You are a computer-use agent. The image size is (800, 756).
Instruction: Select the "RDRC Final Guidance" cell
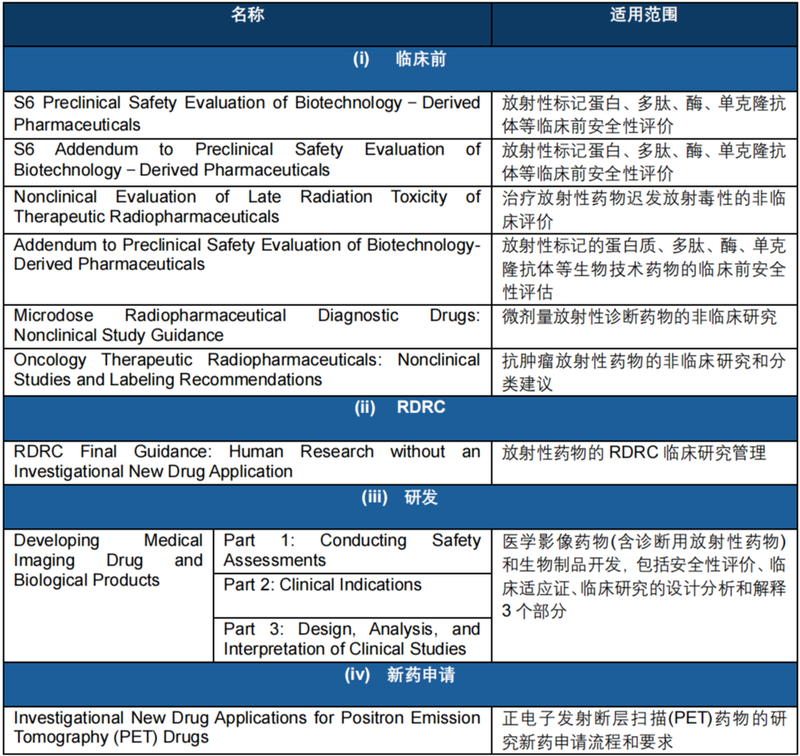coord(247,461)
